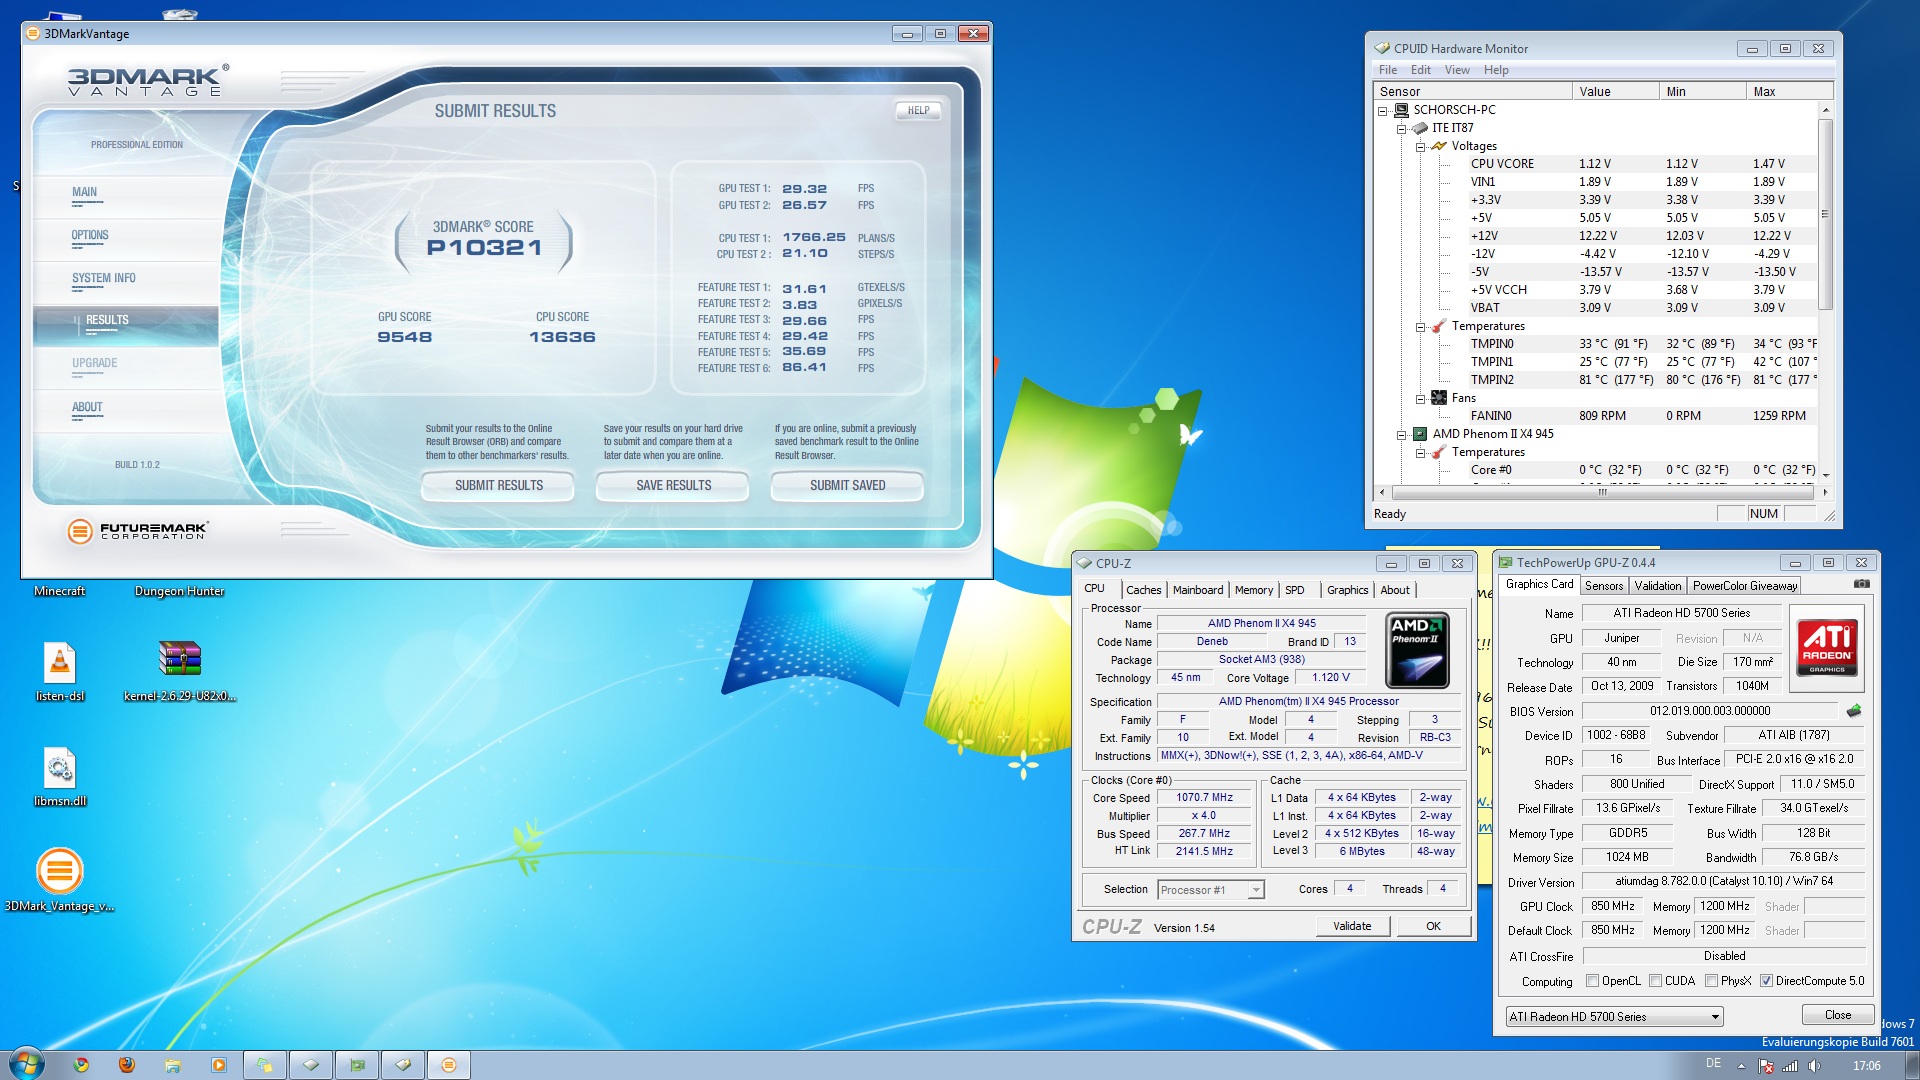Screen dimensions: 1920x1080
Task: Click the Close button in GPU-Z
Action: tap(1838, 1015)
